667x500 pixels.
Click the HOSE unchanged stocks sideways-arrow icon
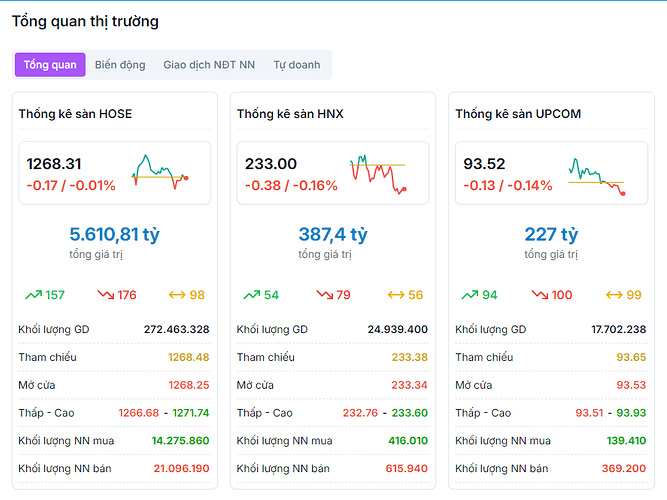[178, 295]
